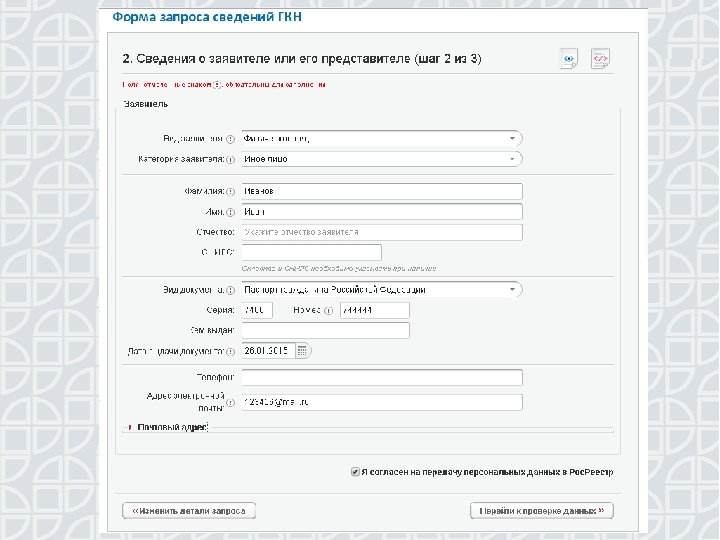Toggle consent to personal data transfer checkbox
This screenshot has height=540, width=720.
[x=355, y=472]
